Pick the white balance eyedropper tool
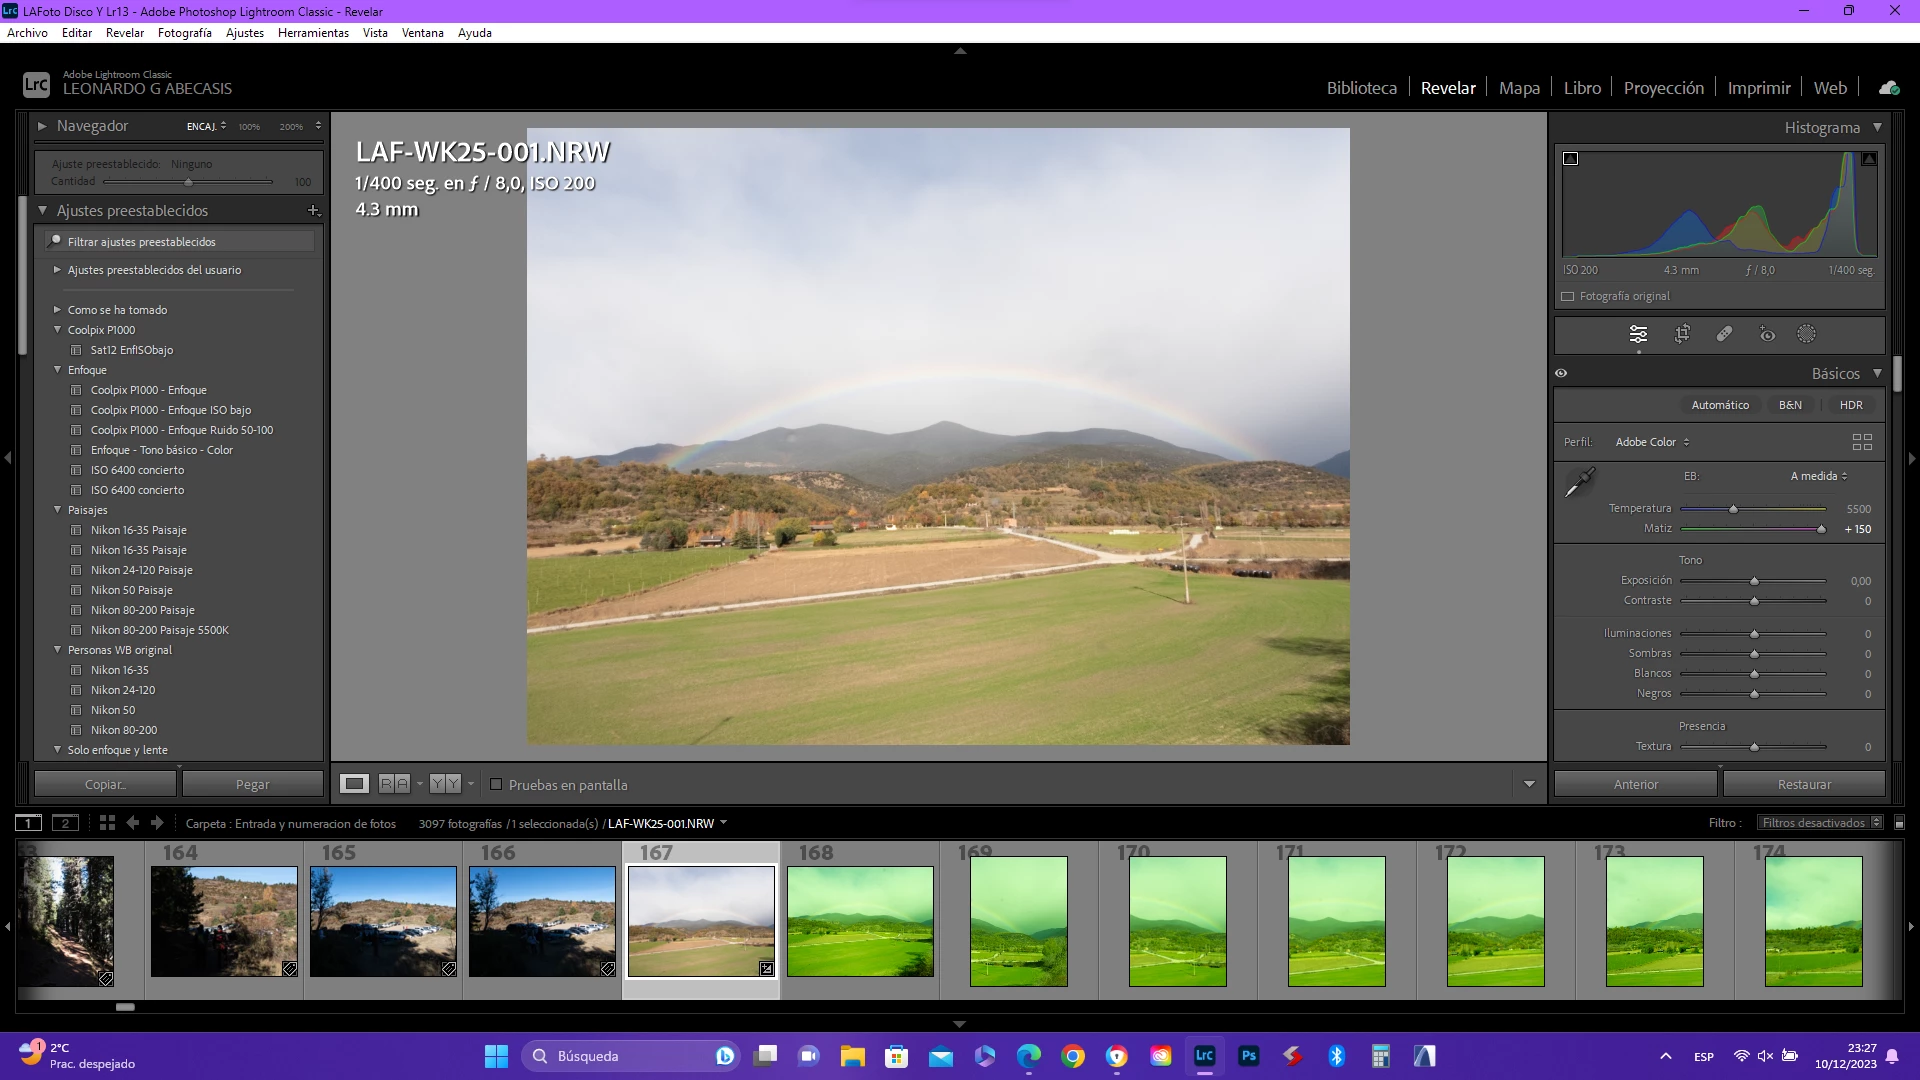This screenshot has width=1920, height=1080. tap(1580, 483)
